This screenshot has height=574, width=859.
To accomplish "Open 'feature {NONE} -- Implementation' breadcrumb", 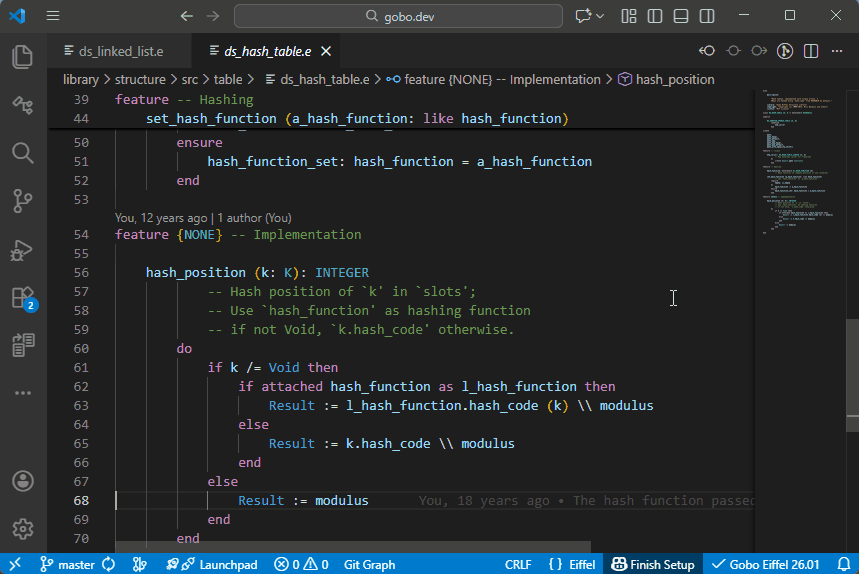I will click(x=493, y=79).
